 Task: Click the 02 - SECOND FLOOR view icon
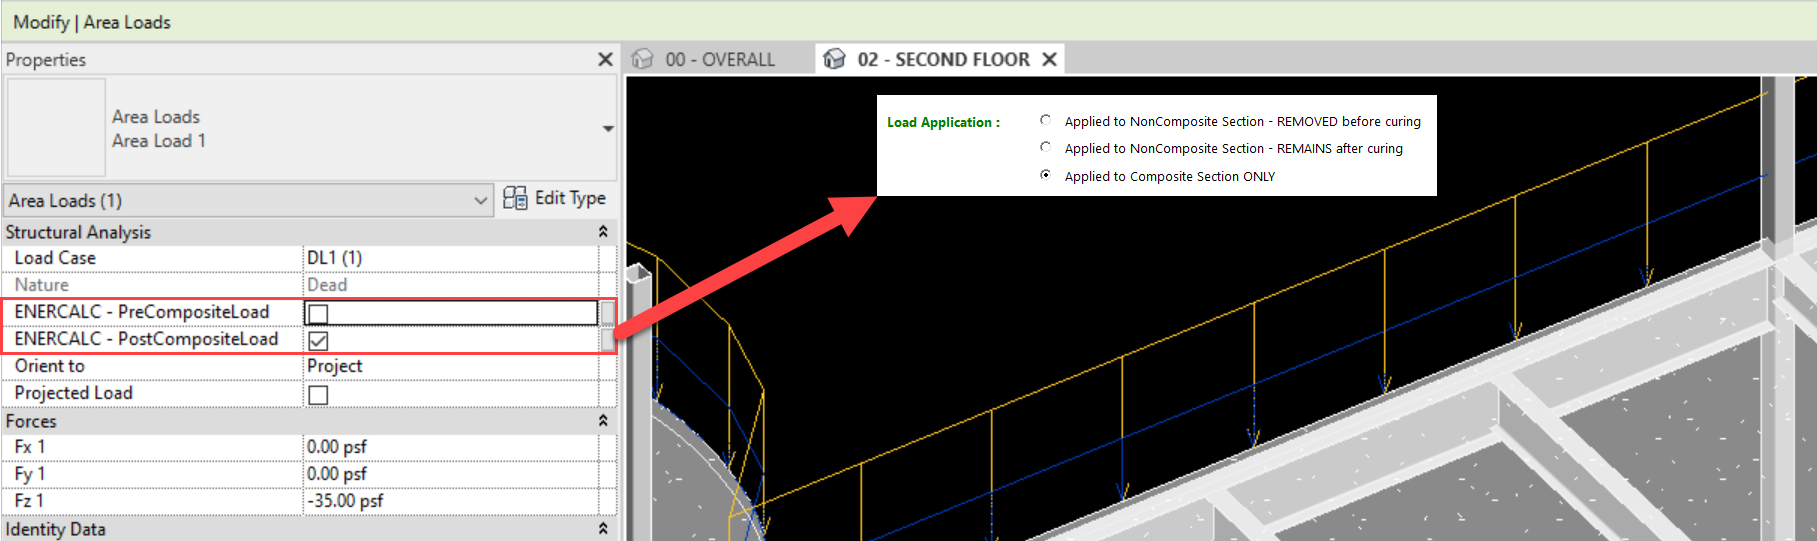(x=834, y=60)
